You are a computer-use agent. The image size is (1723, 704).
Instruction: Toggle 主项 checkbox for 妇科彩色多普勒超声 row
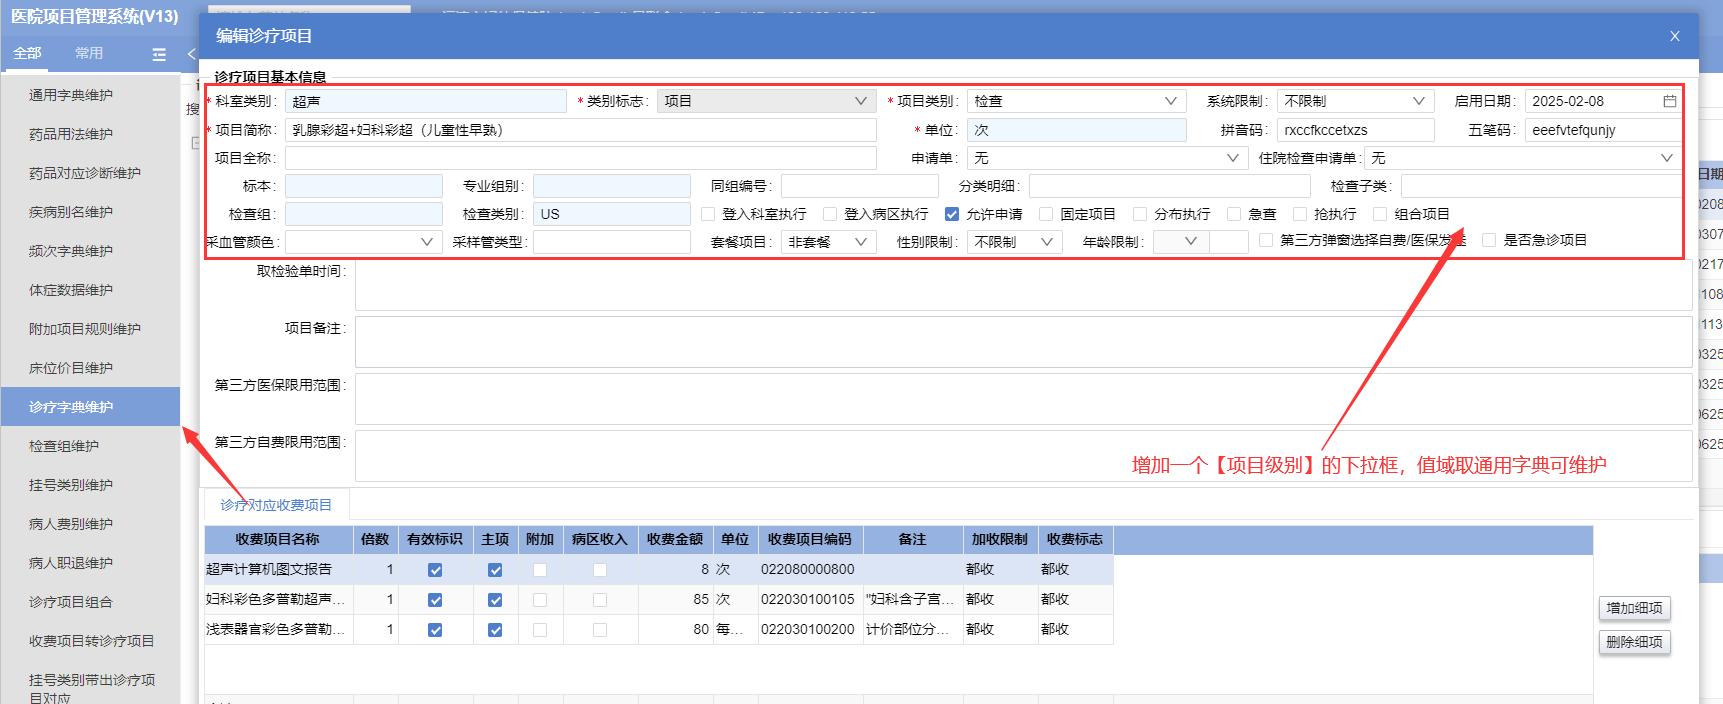[x=495, y=600]
